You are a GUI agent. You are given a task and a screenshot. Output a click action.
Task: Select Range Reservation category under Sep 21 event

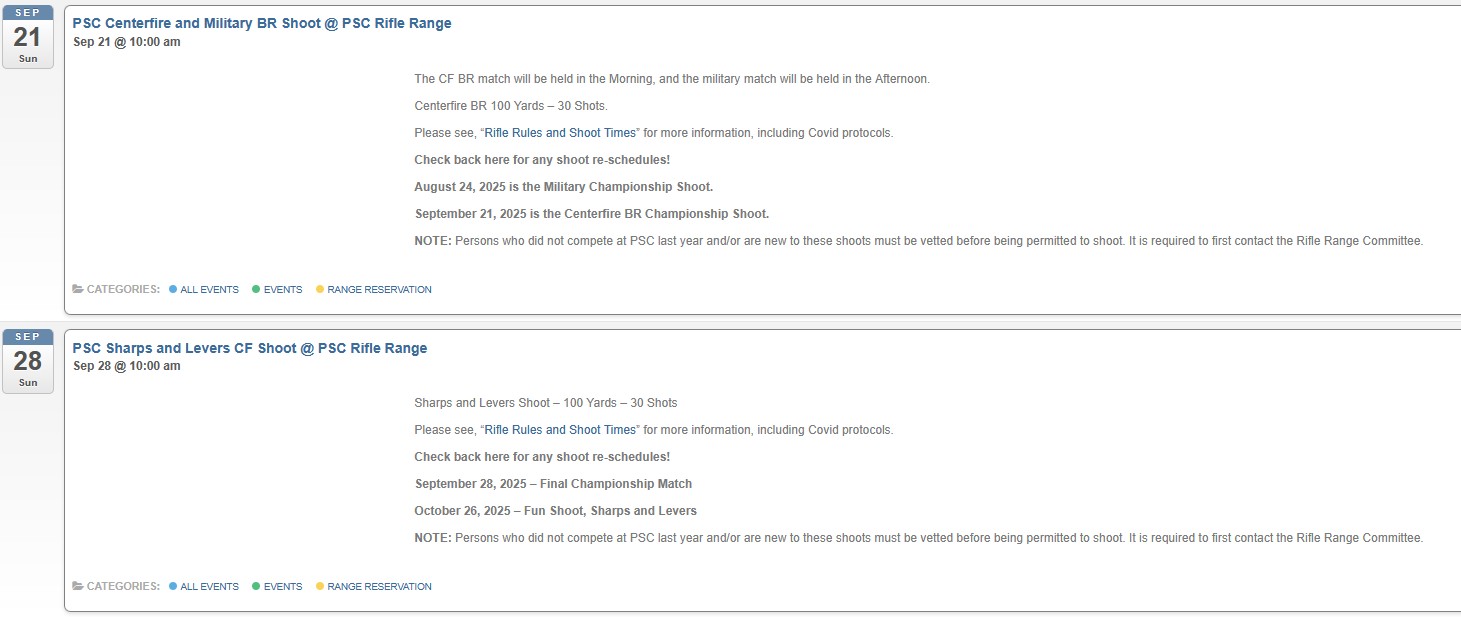380,290
